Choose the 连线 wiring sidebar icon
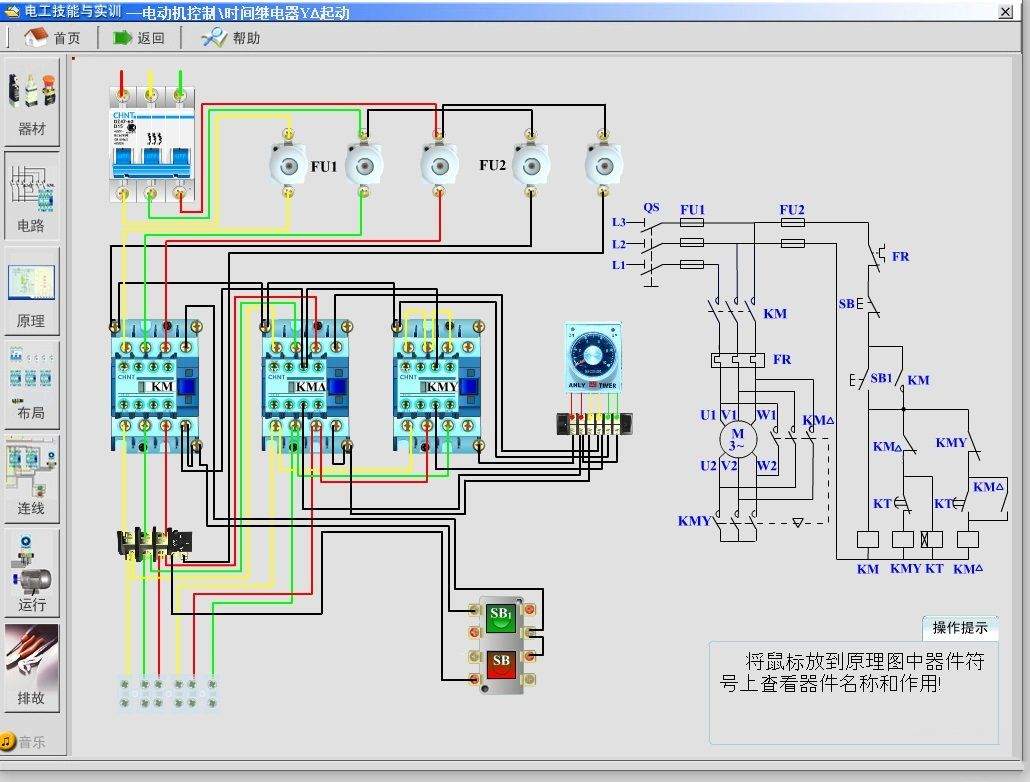Image resolution: width=1030 pixels, height=782 pixels. point(32,479)
